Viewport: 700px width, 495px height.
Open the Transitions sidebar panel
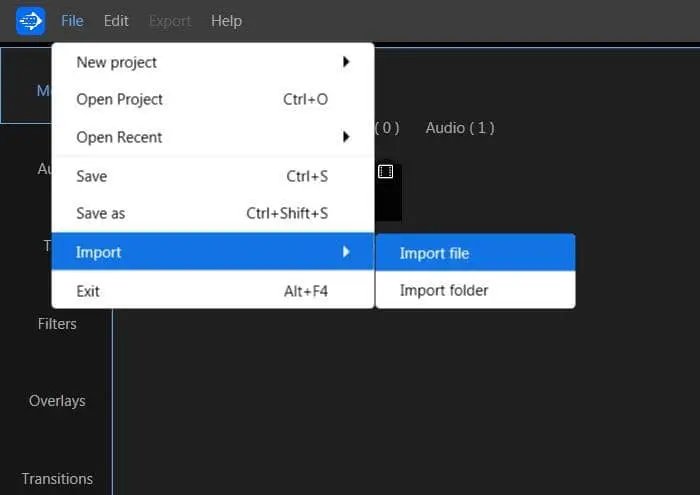click(x=57, y=478)
